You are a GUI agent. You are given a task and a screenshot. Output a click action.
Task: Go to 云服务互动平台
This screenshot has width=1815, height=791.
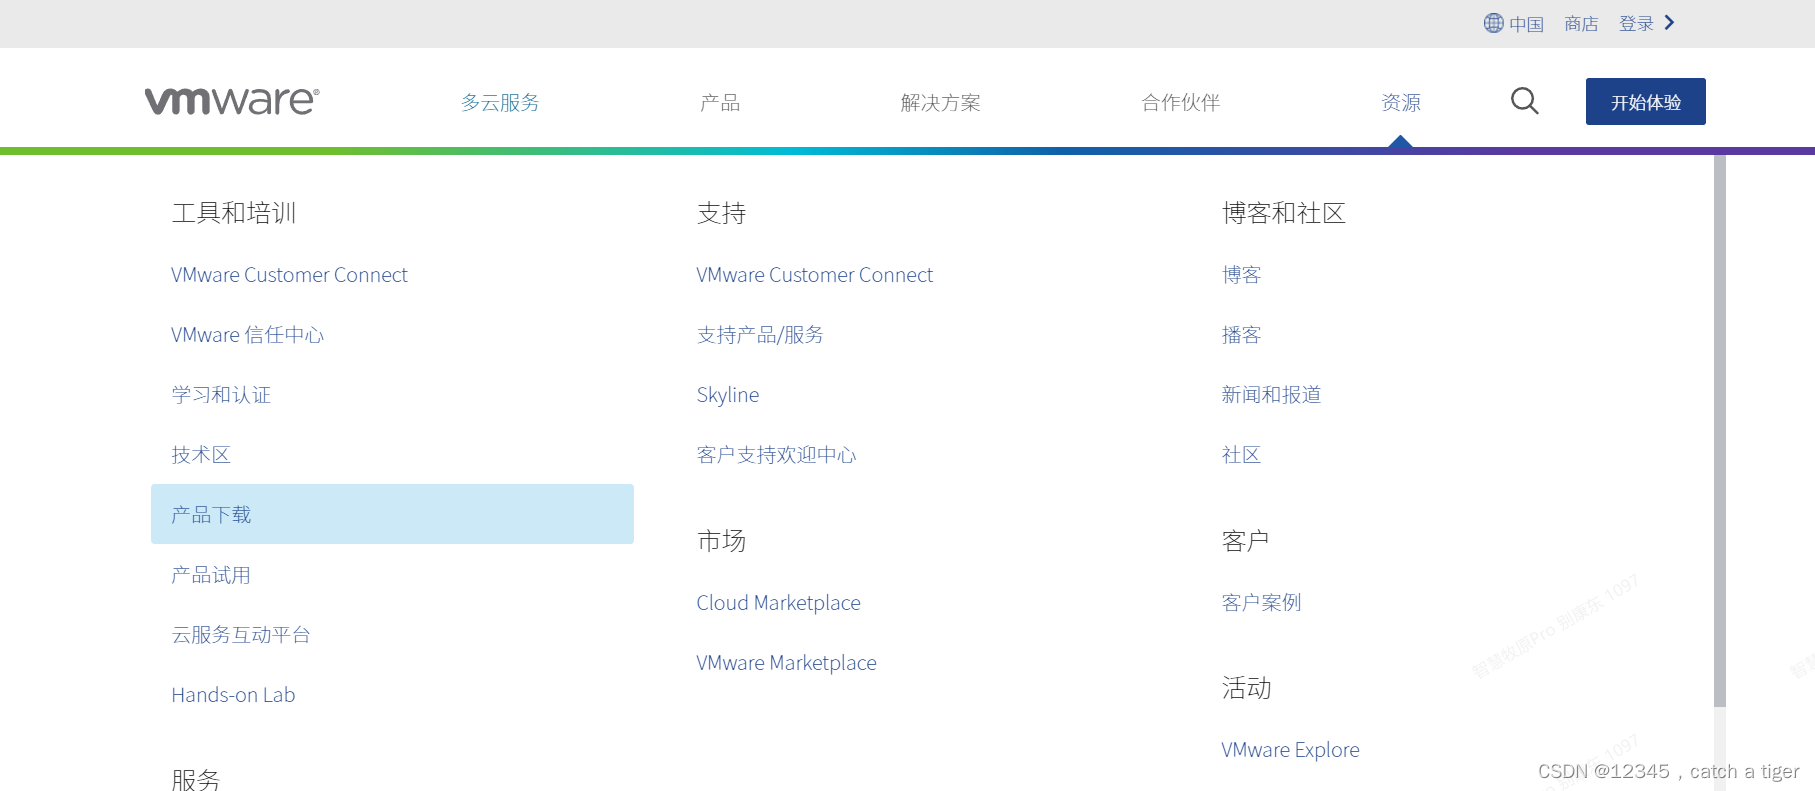click(241, 635)
